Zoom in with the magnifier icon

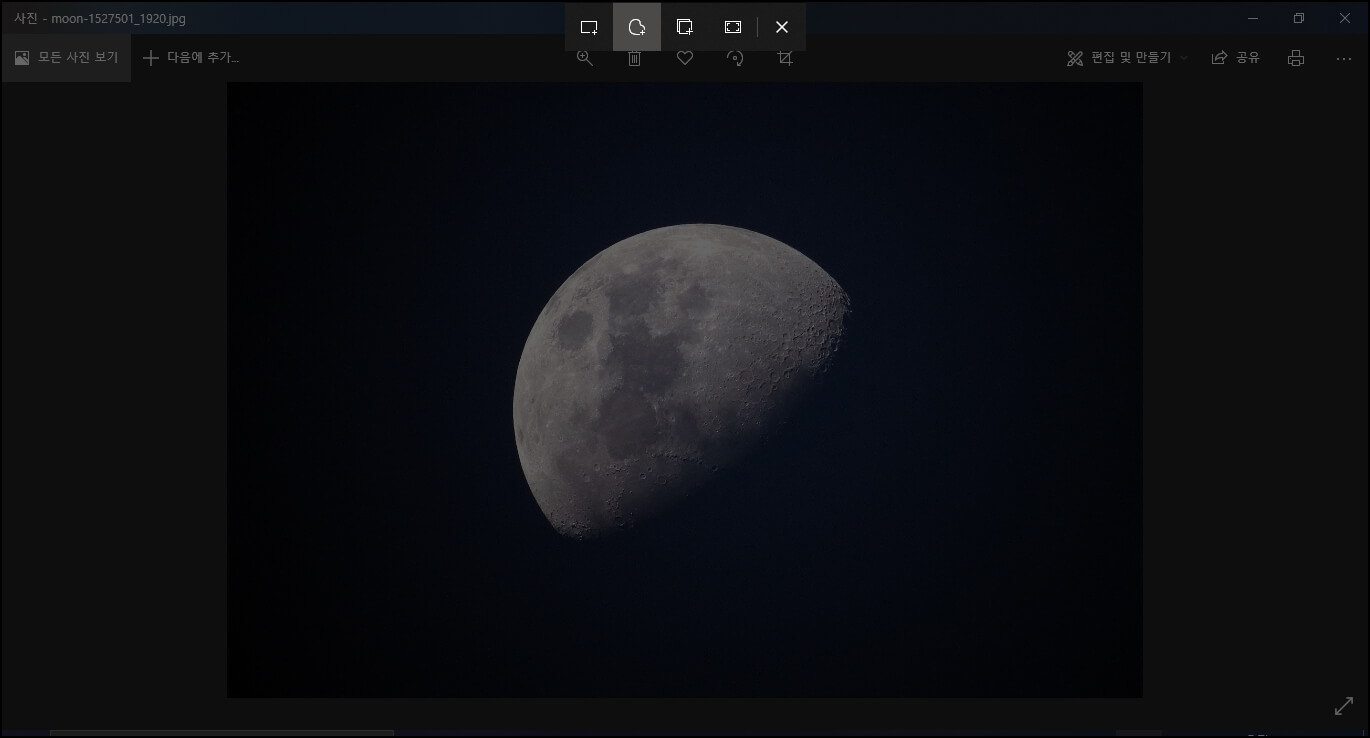pos(585,59)
